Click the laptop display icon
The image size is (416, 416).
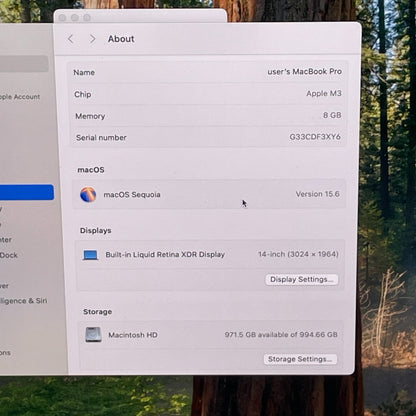coord(90,255)
